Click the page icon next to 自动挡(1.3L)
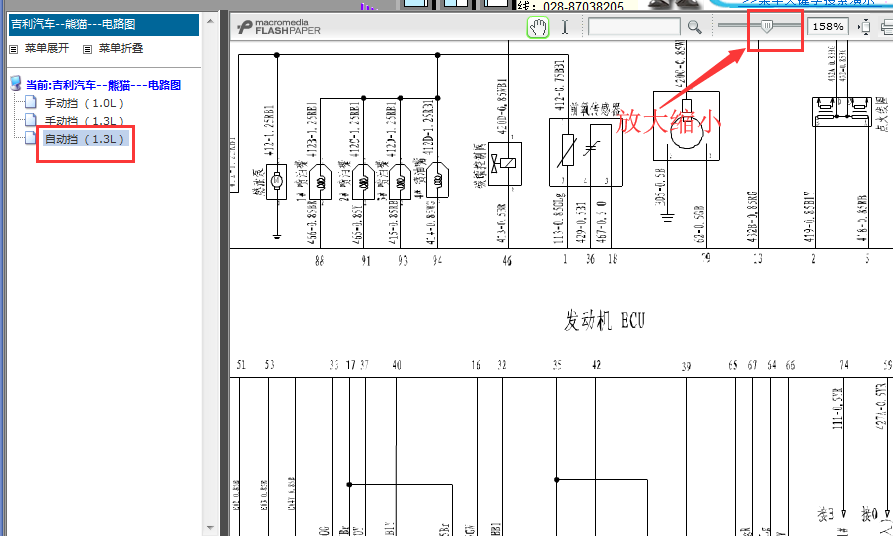 31,138
